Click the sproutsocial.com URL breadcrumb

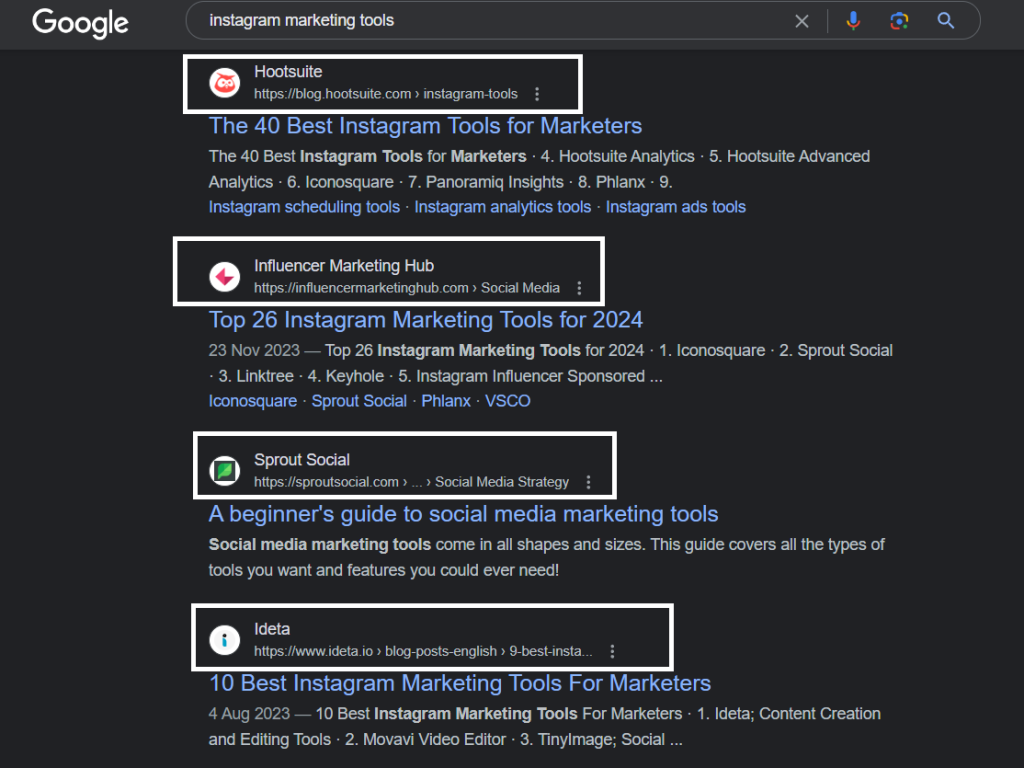point(411,482)
